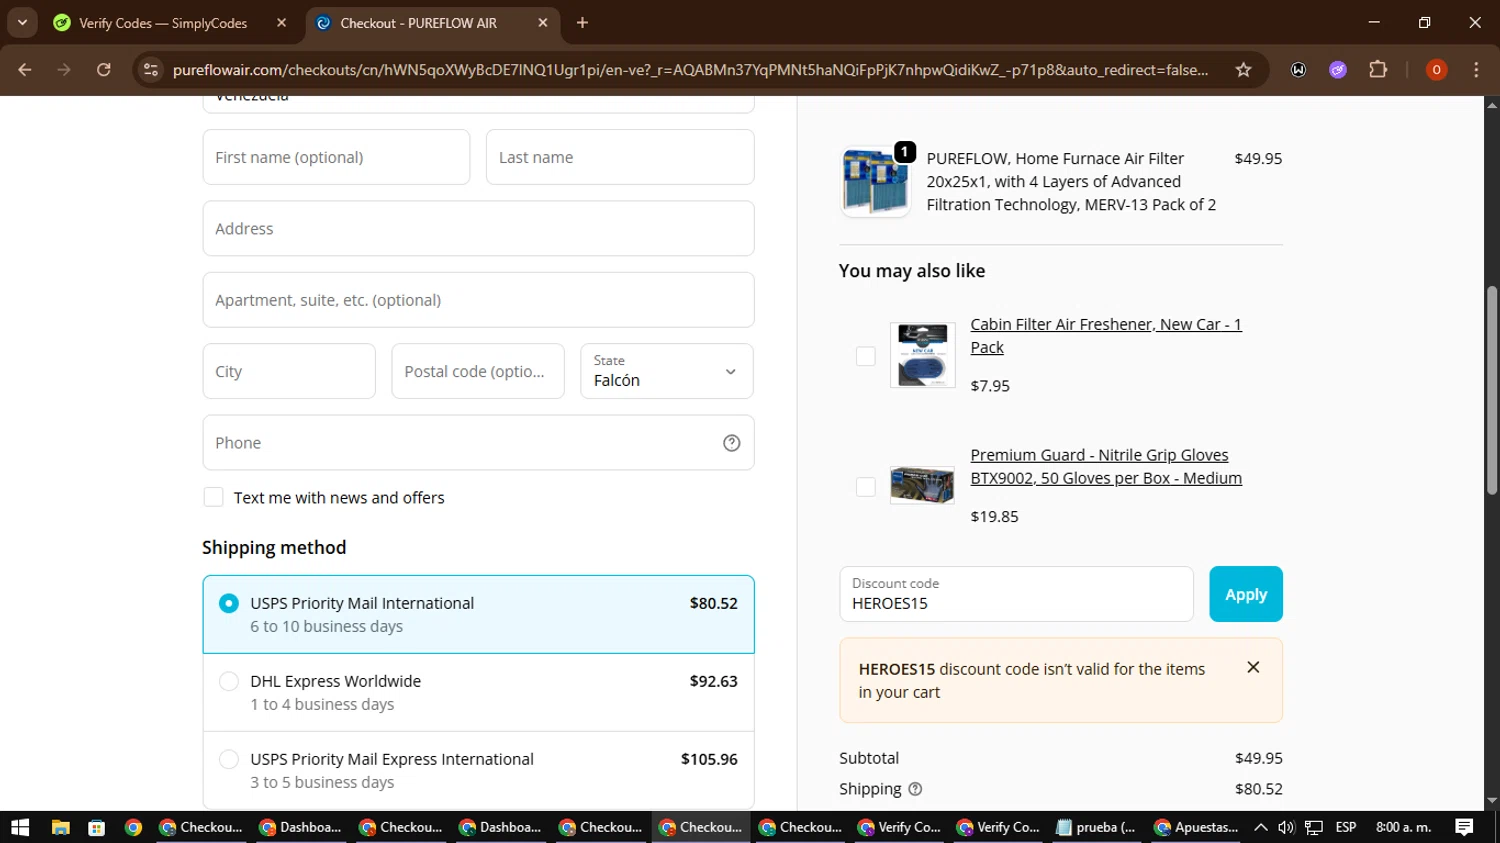This screenshot has height=843, width=1500.
Task: Enable Text me with news and offers
Action: click(213, 497)
